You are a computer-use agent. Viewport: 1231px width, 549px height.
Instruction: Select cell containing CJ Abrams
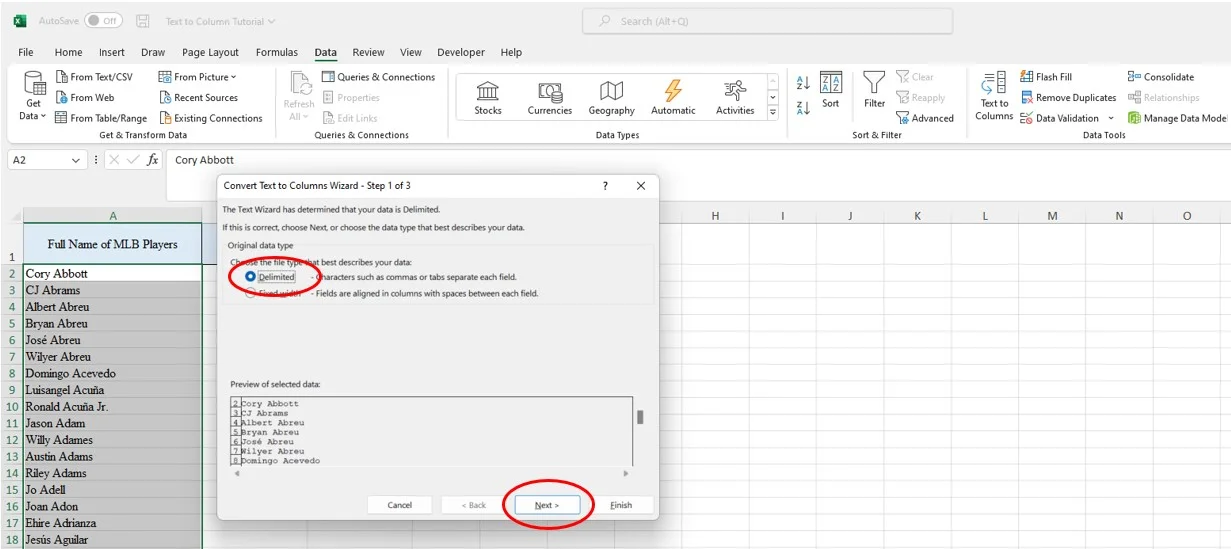click(x=113, y=290)
